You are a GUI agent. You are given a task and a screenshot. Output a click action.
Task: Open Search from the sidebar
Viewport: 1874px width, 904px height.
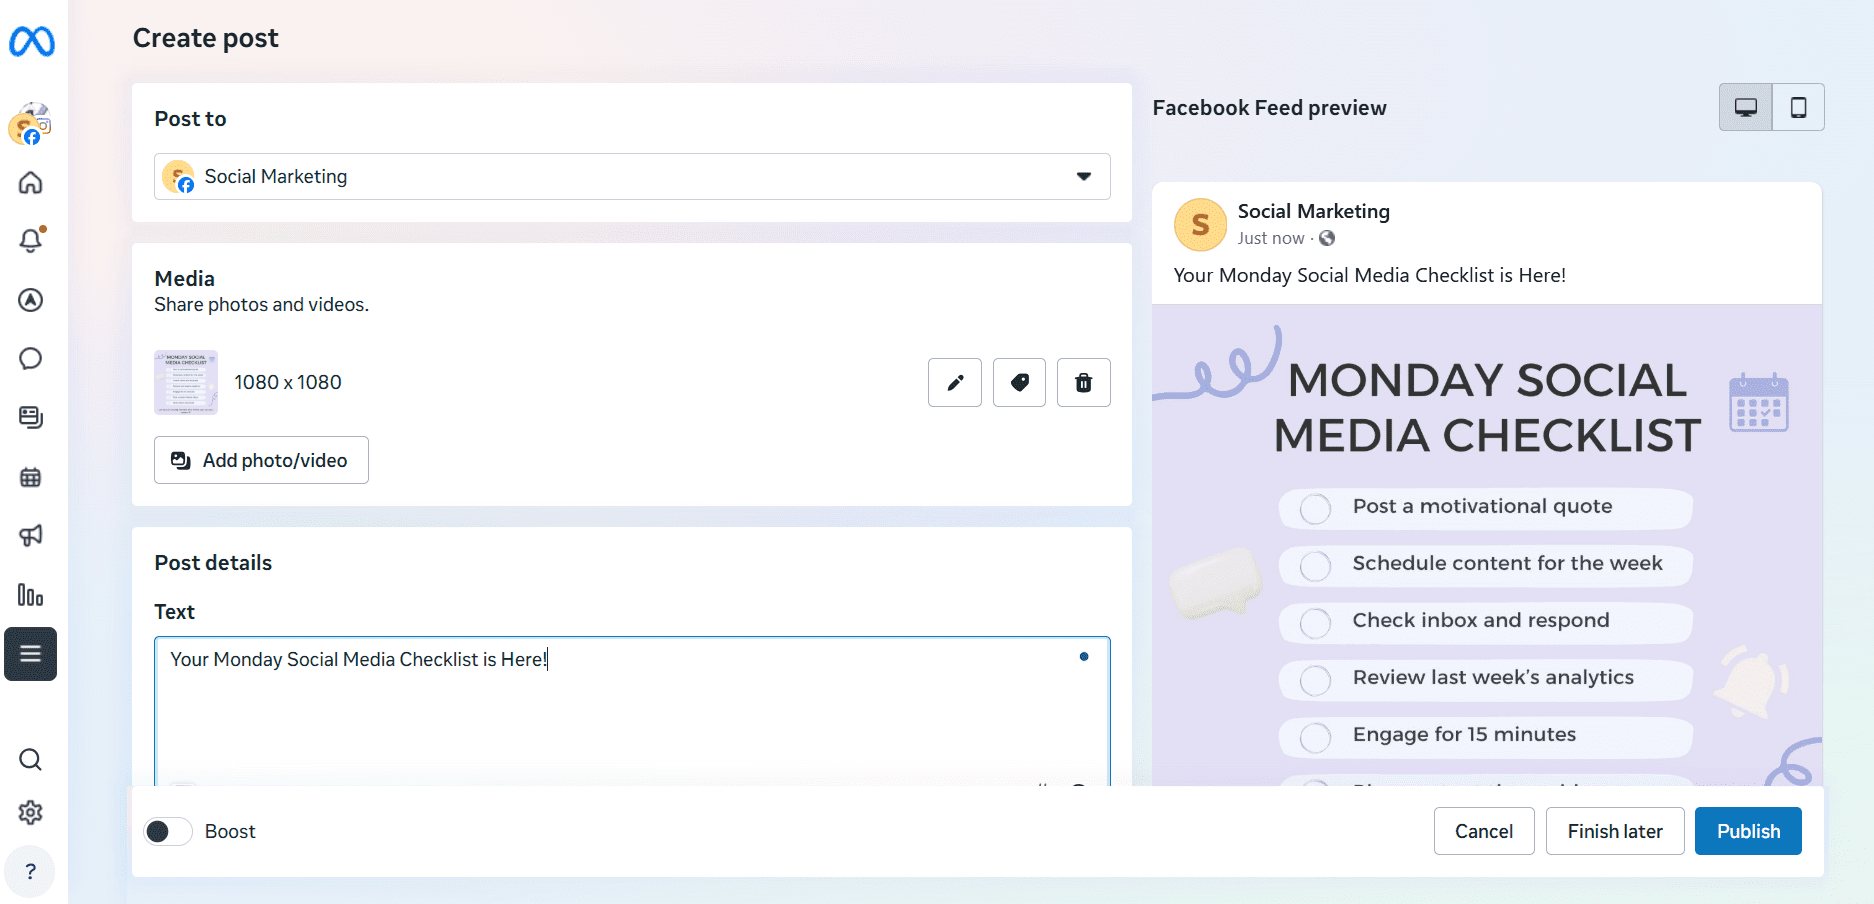[30, 760]
